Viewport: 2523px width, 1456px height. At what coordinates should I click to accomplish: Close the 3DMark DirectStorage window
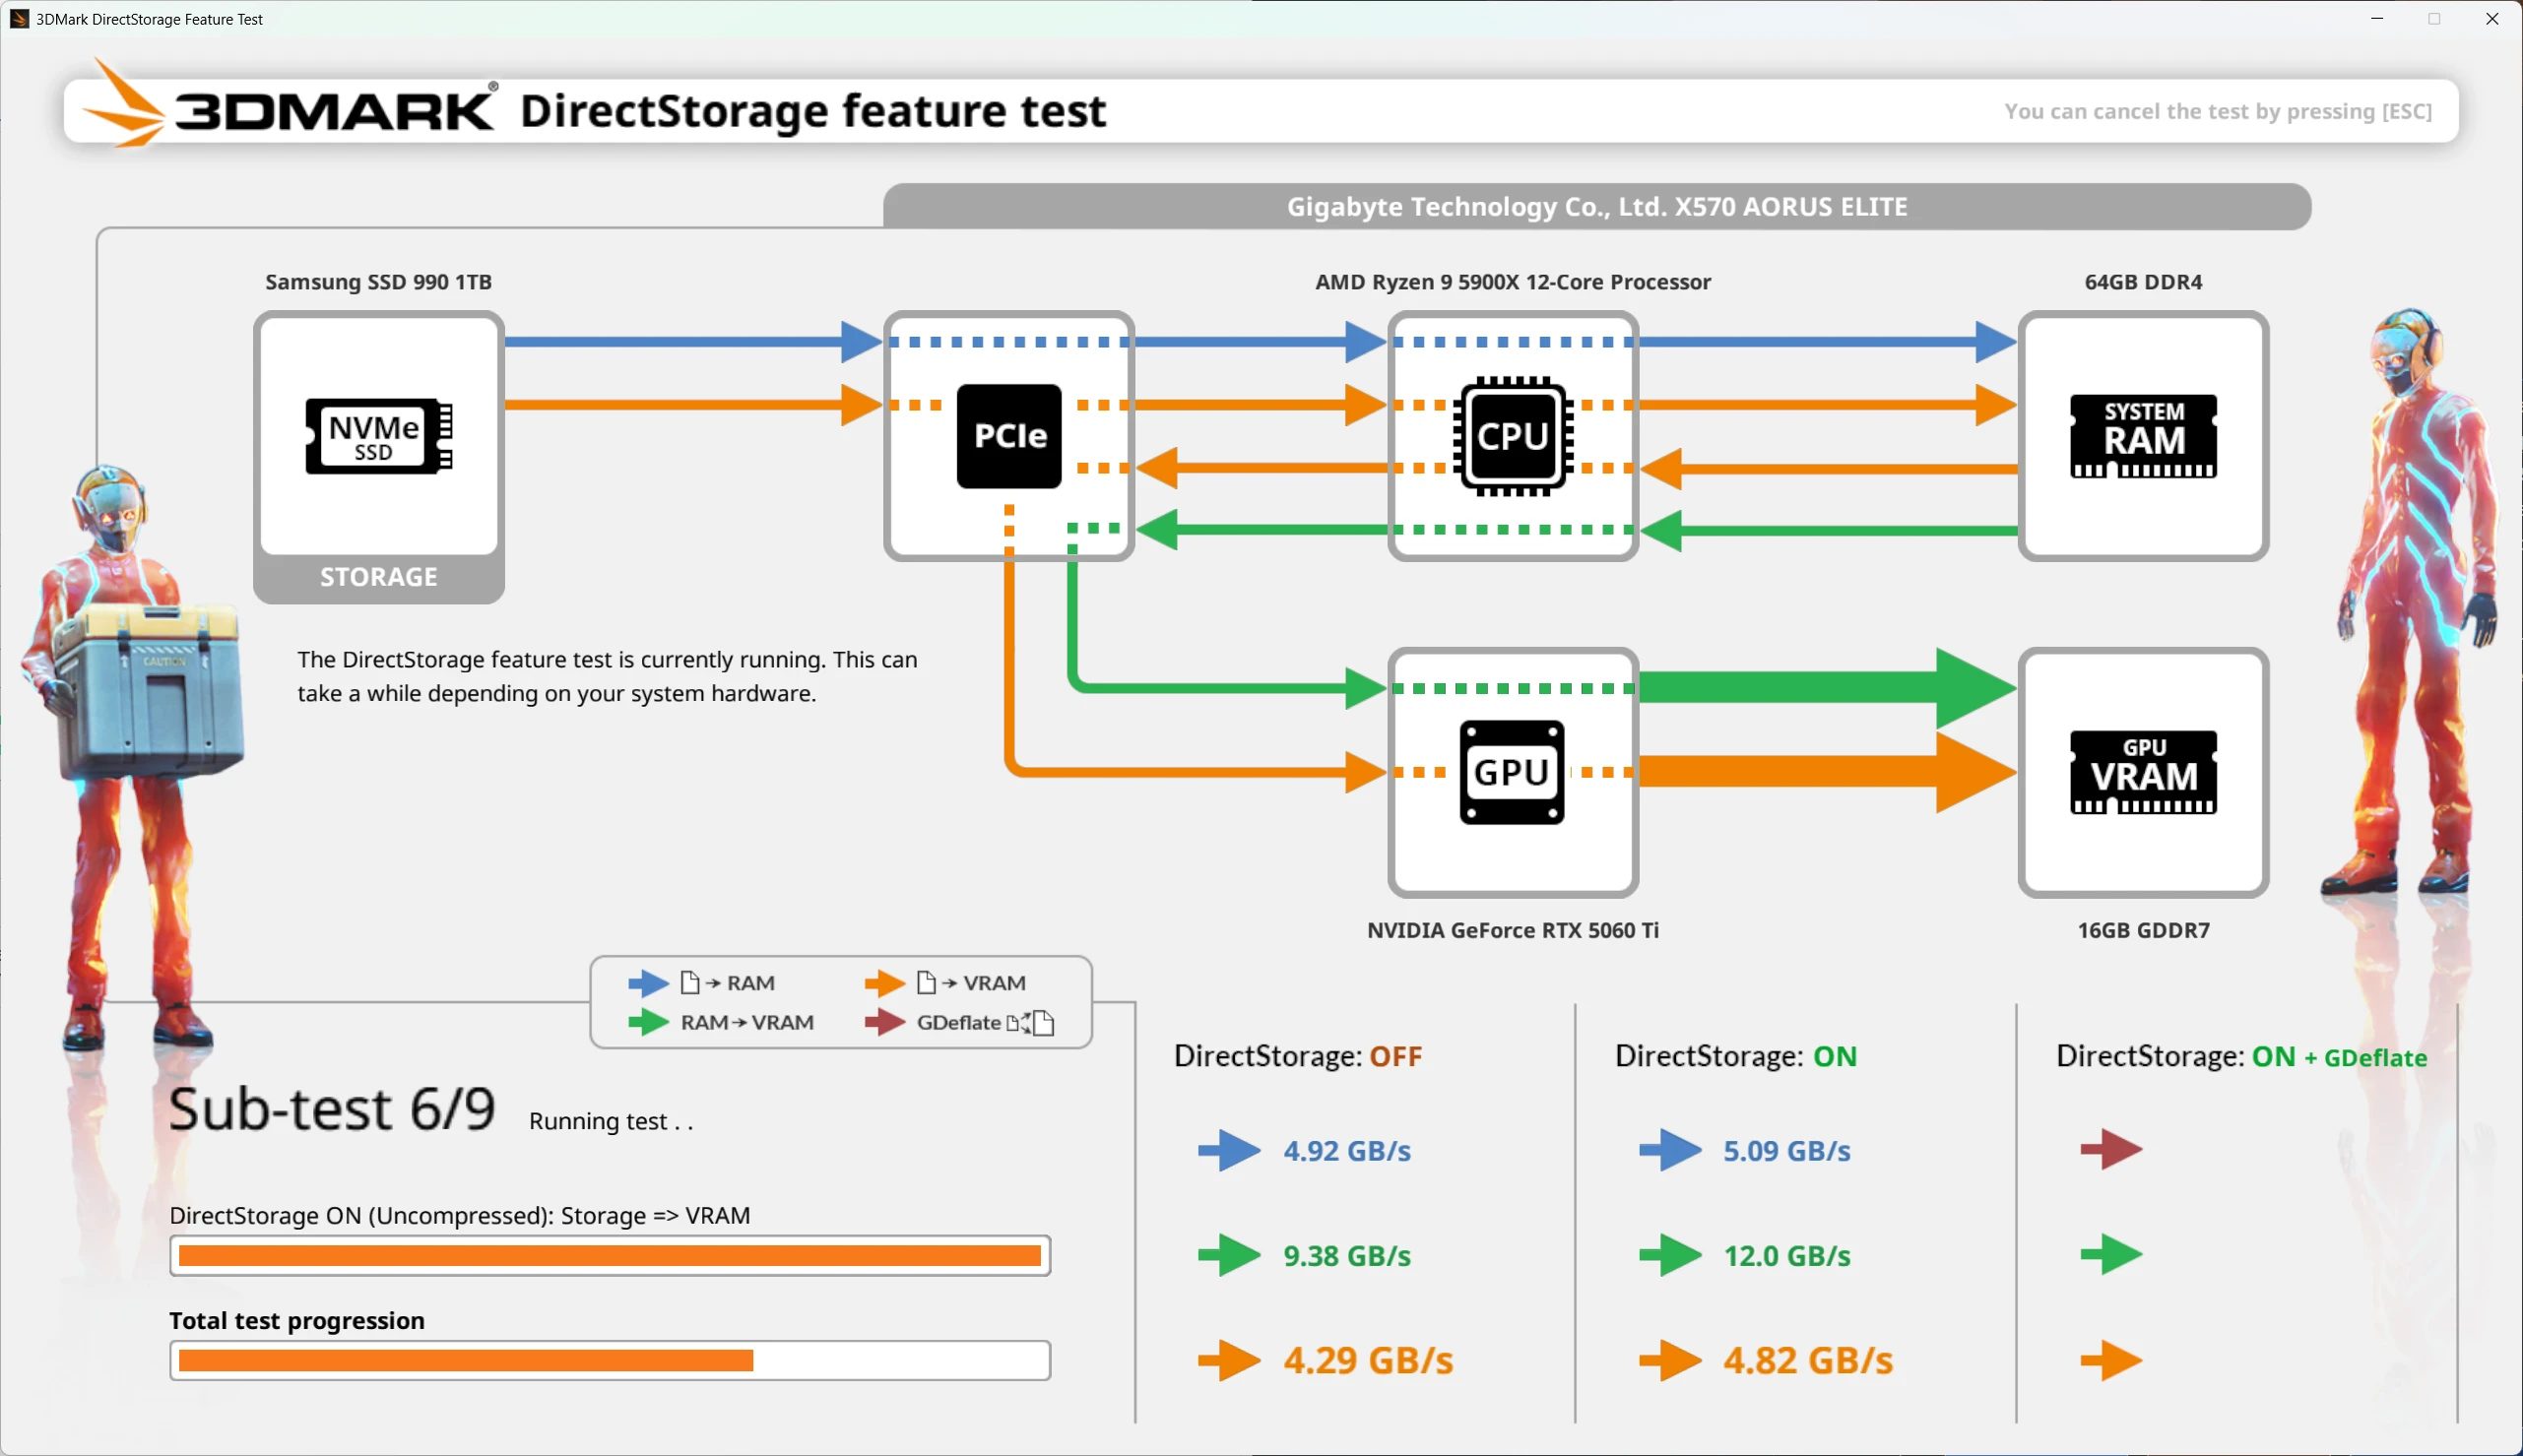pos(2492,19)
